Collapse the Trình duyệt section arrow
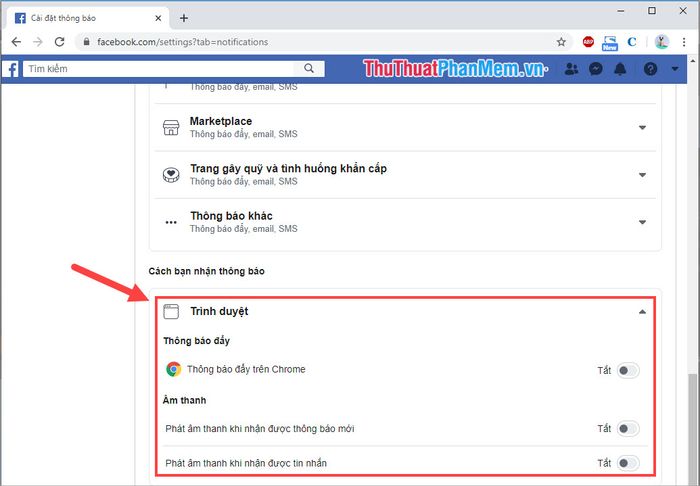This screenshot has width=700, height=486. pyautogui.click(x=642, y=312)
